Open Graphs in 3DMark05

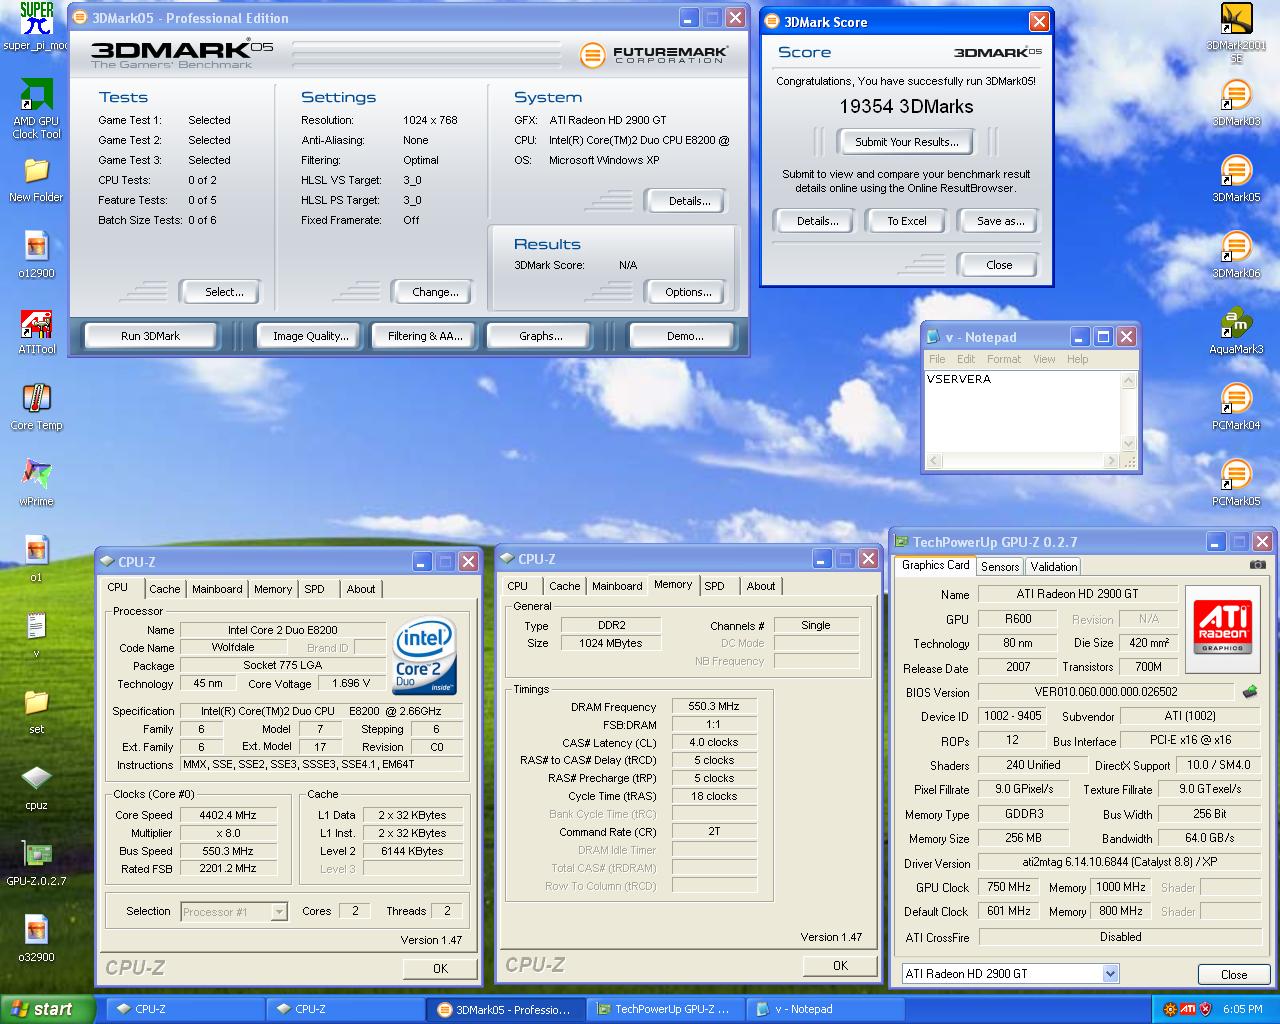541,336
